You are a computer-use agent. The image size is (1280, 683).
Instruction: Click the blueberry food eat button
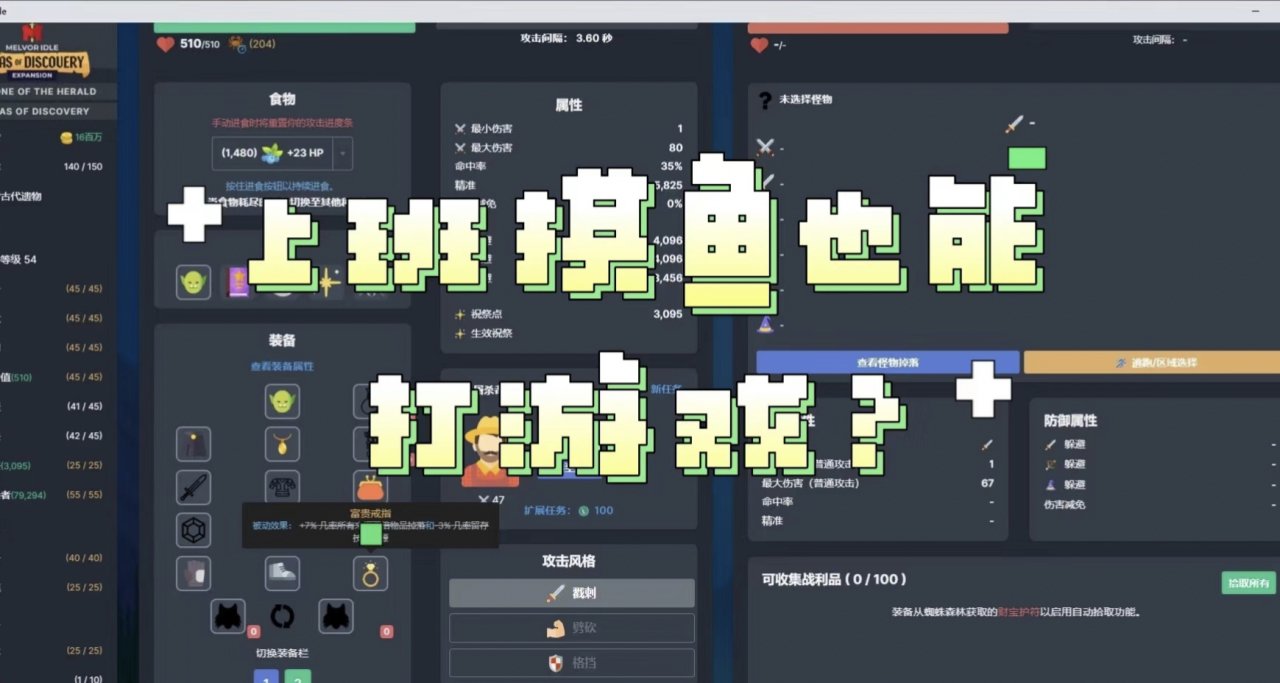[272, 153]
